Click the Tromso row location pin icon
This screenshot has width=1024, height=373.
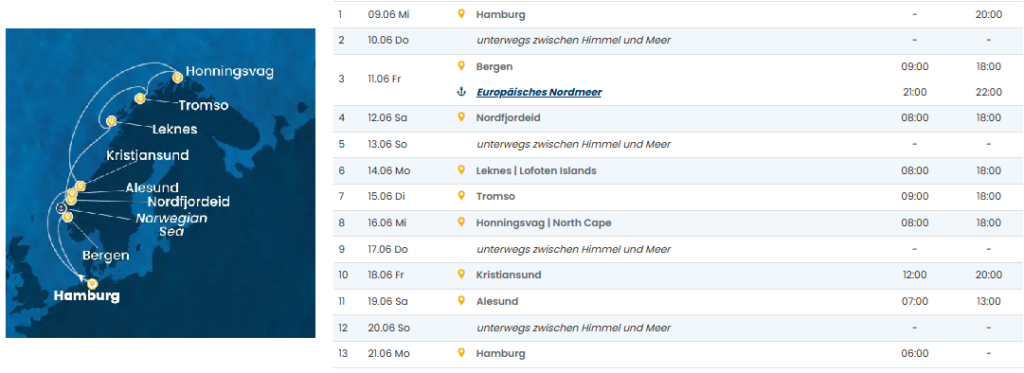[x=461, y=196]
